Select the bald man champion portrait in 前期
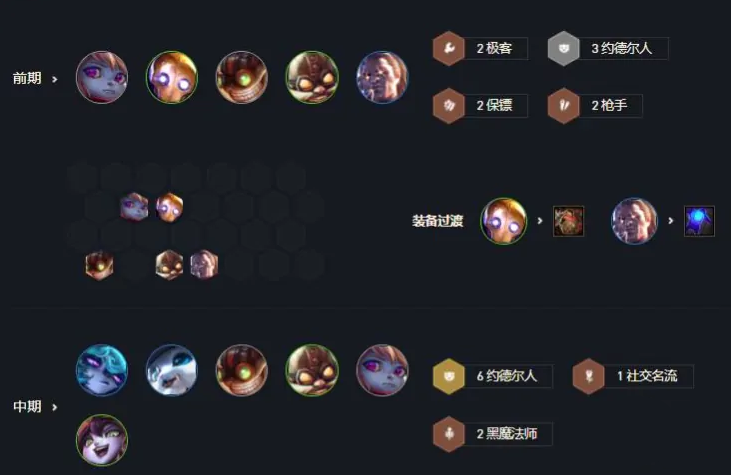The width and height of the screenshot is (731, 475). 382,77
